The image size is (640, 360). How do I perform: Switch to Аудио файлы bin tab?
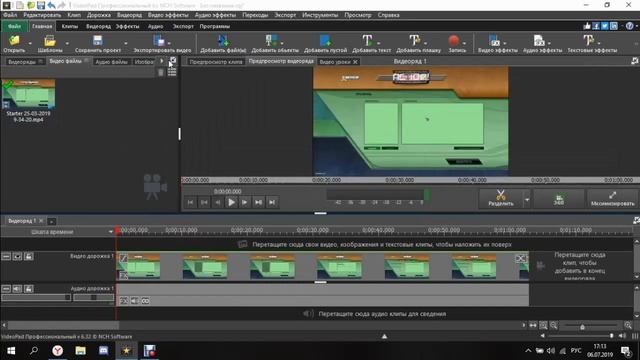[111, 62]
